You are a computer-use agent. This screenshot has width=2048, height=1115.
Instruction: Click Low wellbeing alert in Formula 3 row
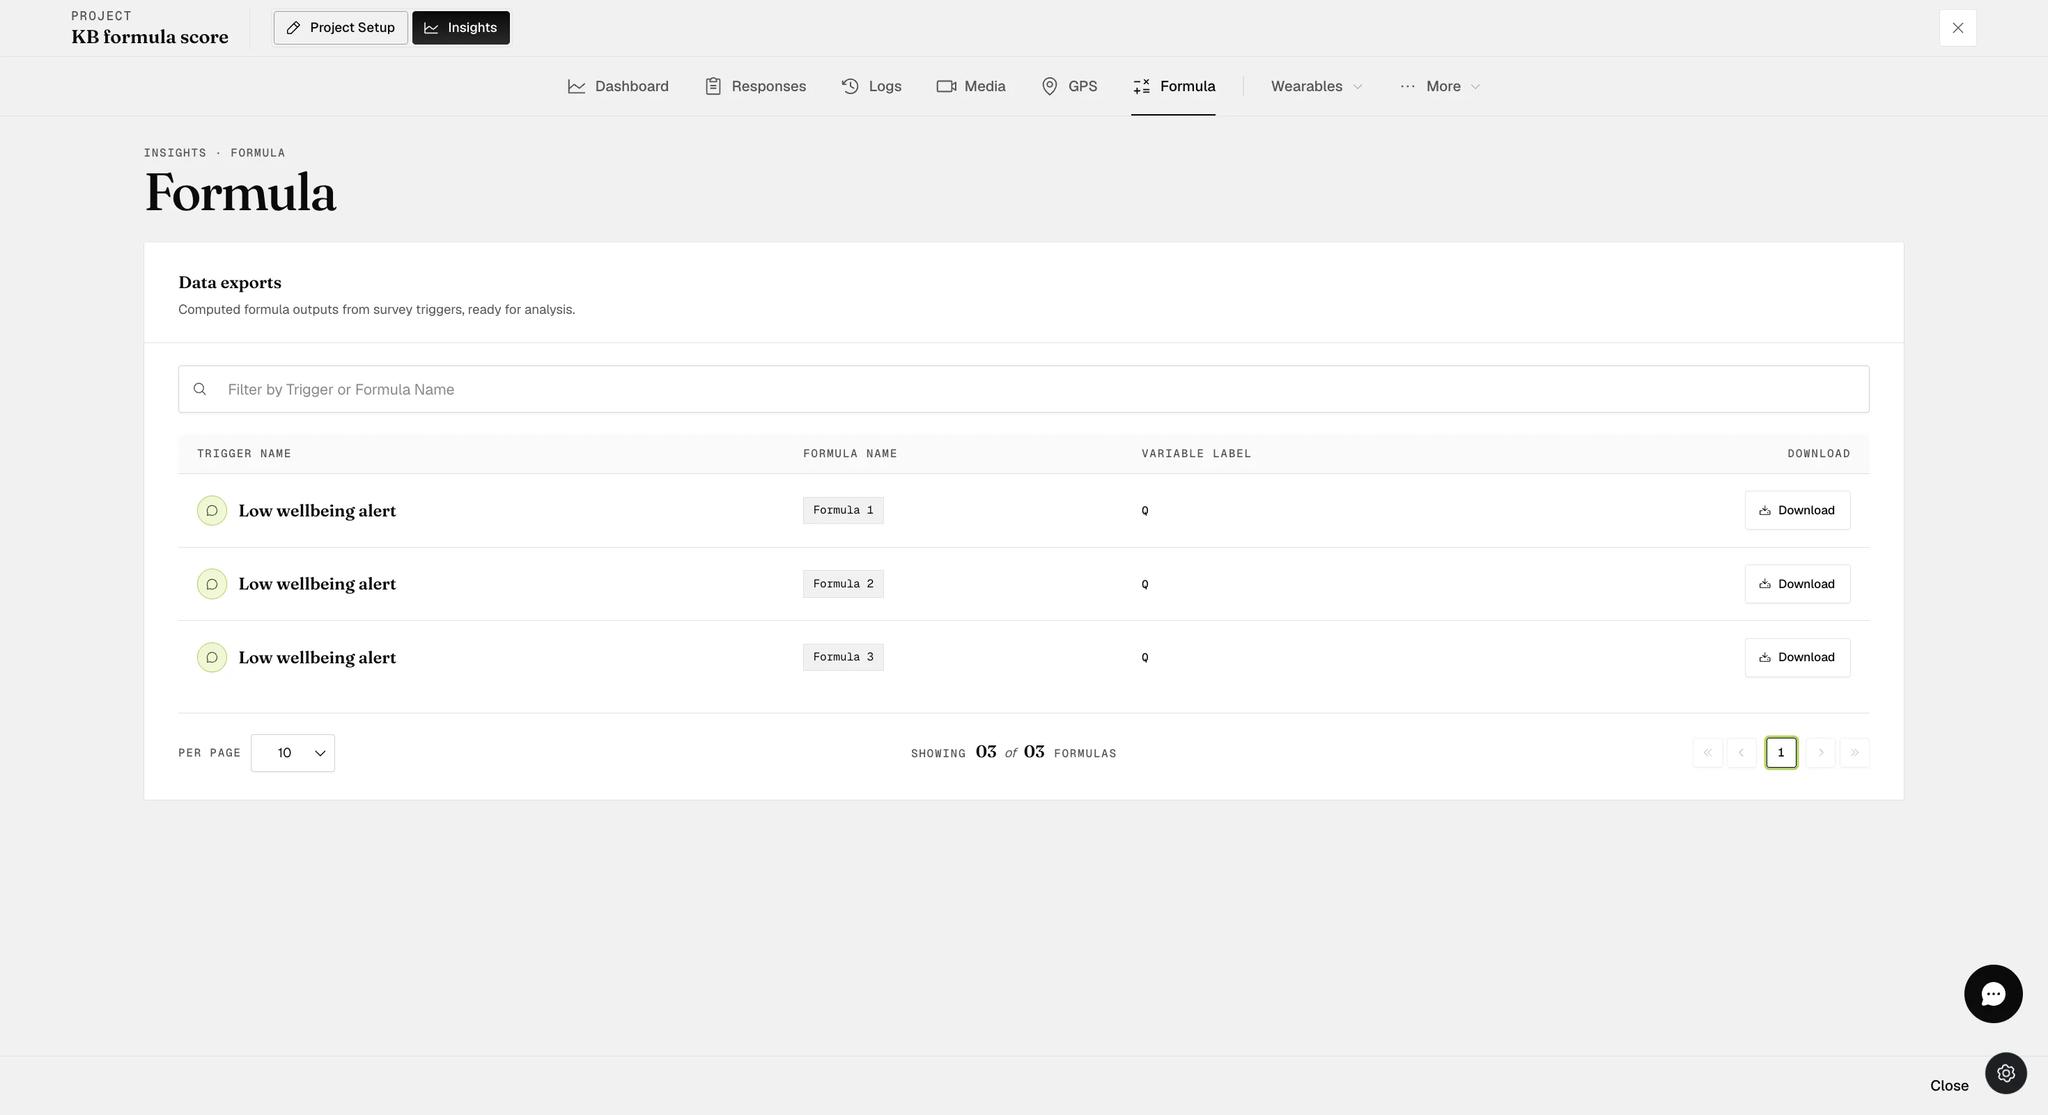click(x=317, y=658)
